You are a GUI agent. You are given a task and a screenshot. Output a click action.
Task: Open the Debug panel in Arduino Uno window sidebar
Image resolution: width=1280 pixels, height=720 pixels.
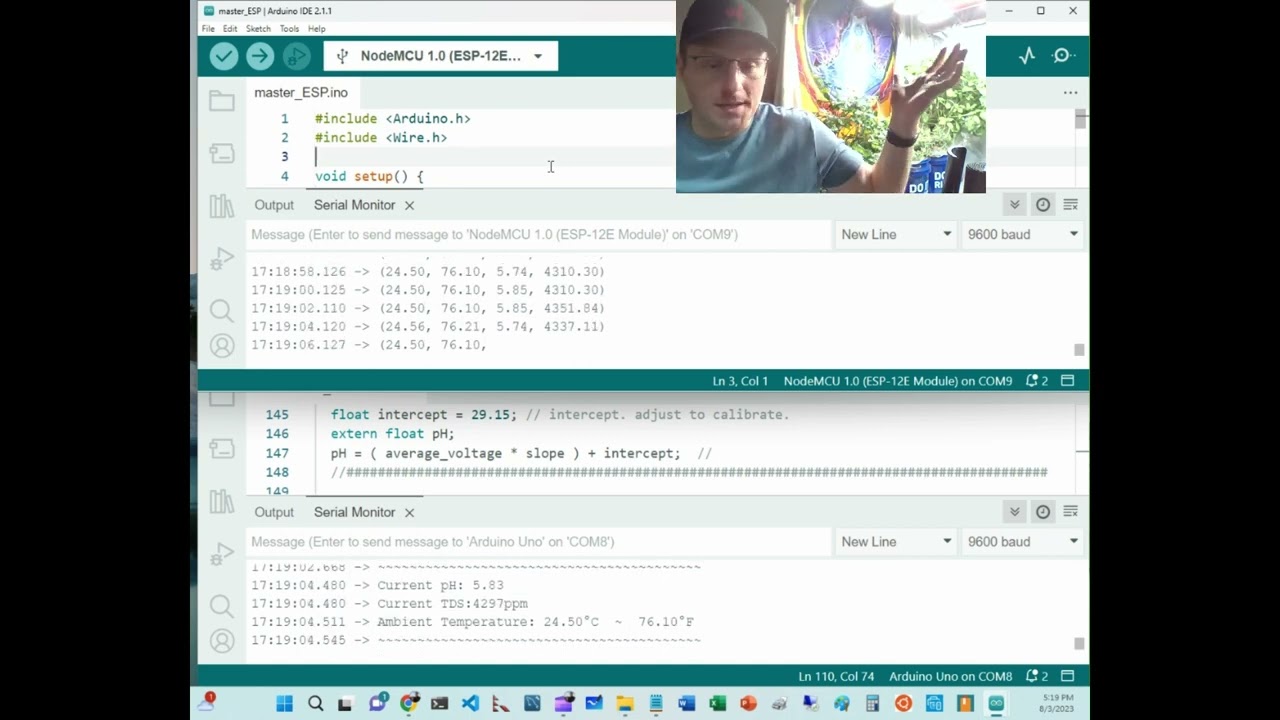click(x=222, y=555)
